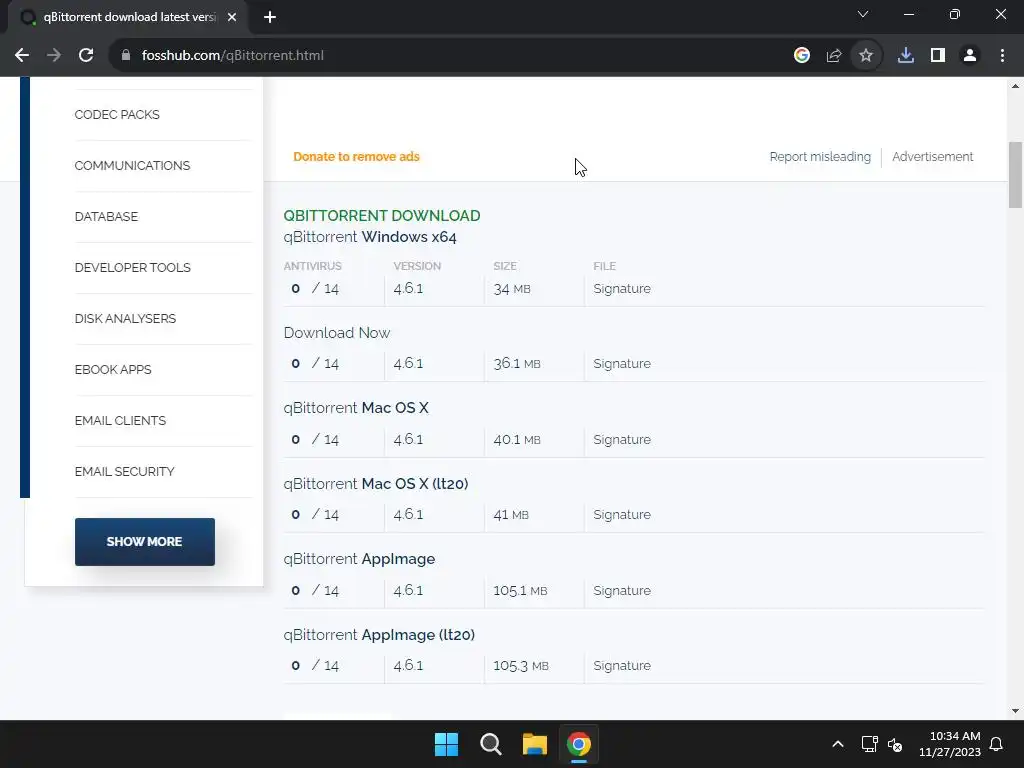Select the qBittorrent download tab
Image resolution: width=1024 pixels, height=768 pixels.
[x=129, y=17]
